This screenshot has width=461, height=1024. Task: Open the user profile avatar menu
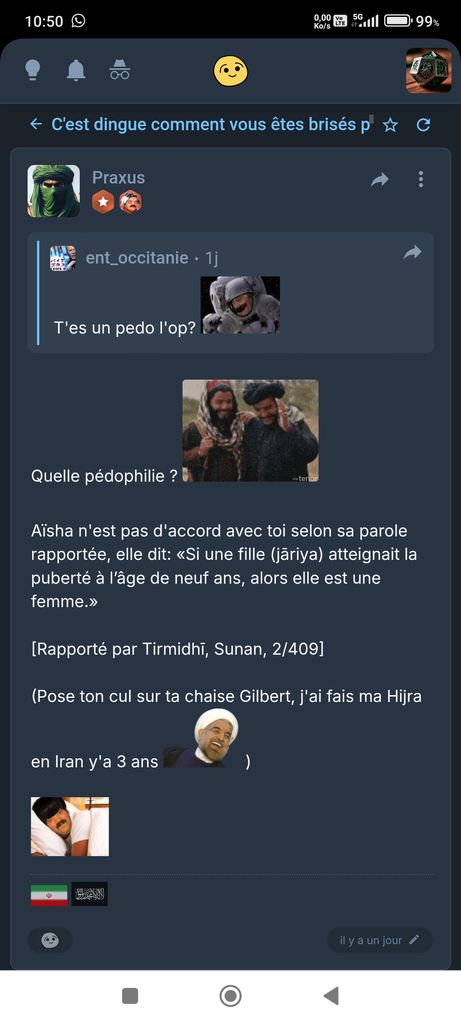428,70
